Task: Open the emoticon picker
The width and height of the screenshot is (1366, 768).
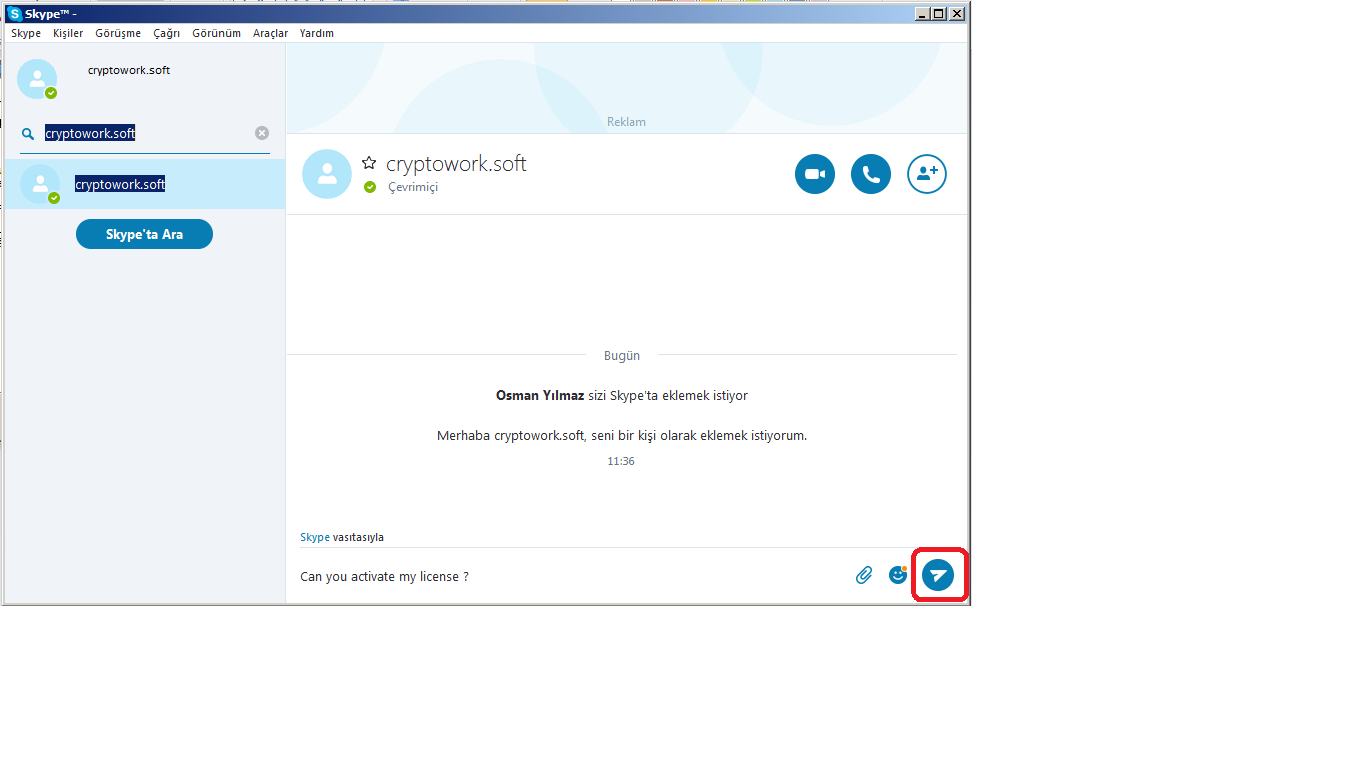Action: pyautogui.click(x=898, y=575)
